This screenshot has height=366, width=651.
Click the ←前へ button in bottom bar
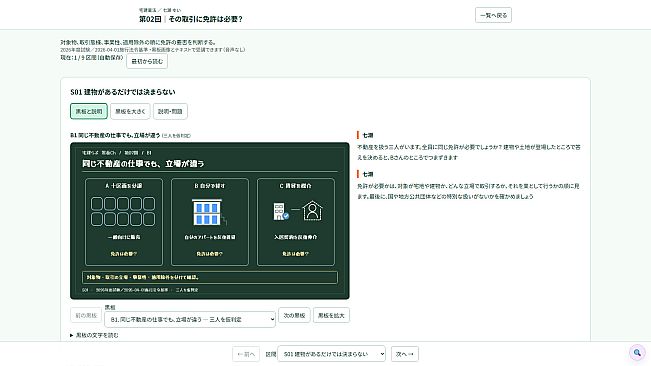pyautogui.click(x=246, y=354)
